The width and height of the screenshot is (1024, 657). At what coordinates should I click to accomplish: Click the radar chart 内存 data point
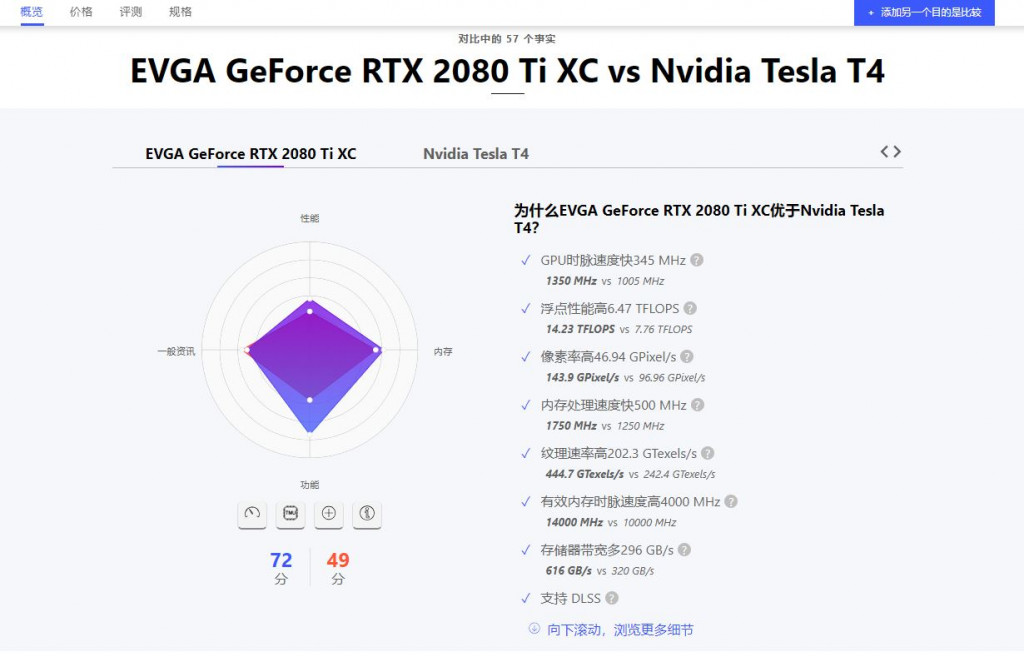(376, 351)
